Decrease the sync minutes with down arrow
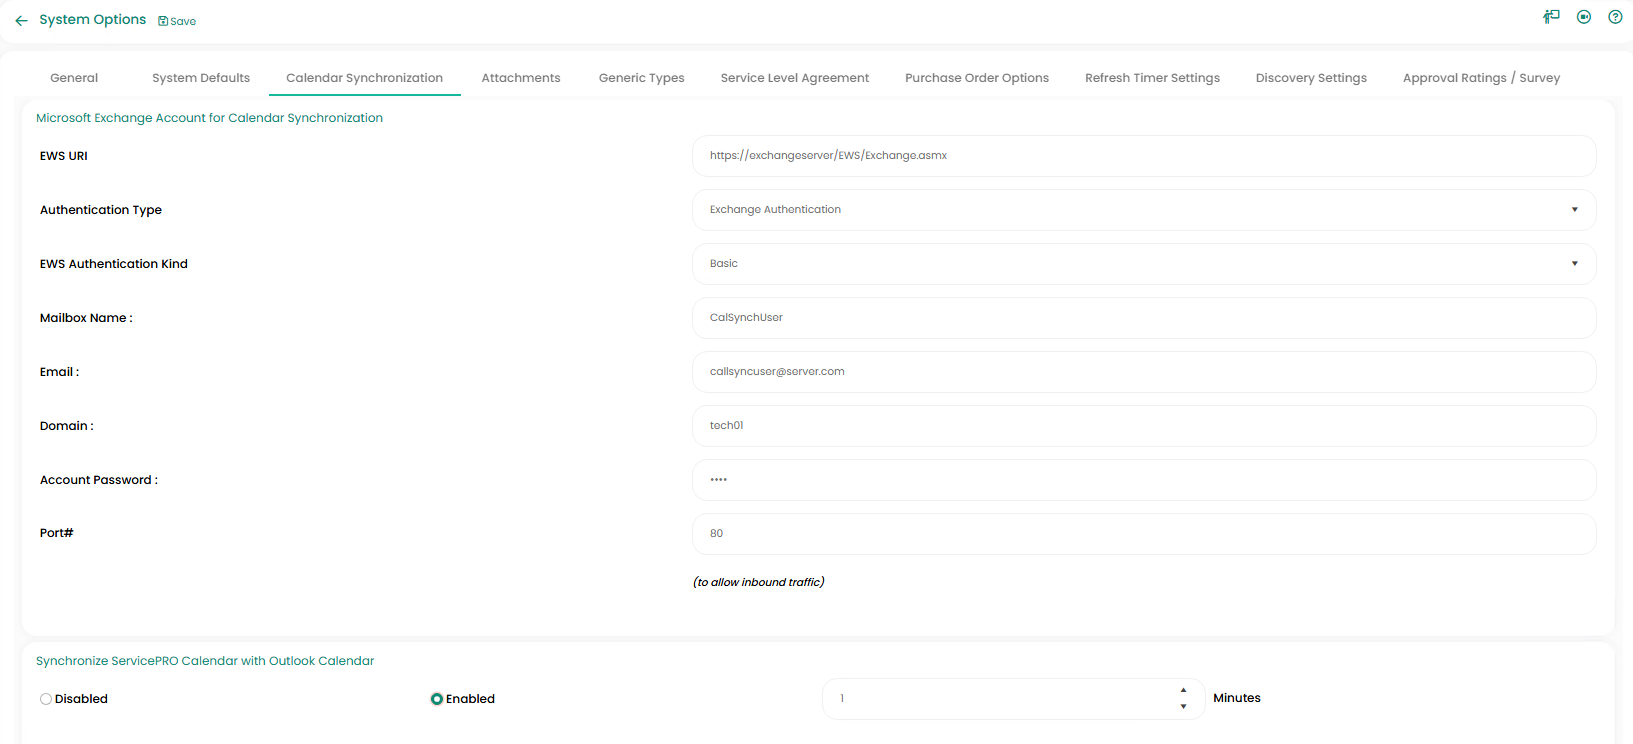The height and width of the screenshot is (744, 1633). pyautogui.click(x=1183, y=707)
